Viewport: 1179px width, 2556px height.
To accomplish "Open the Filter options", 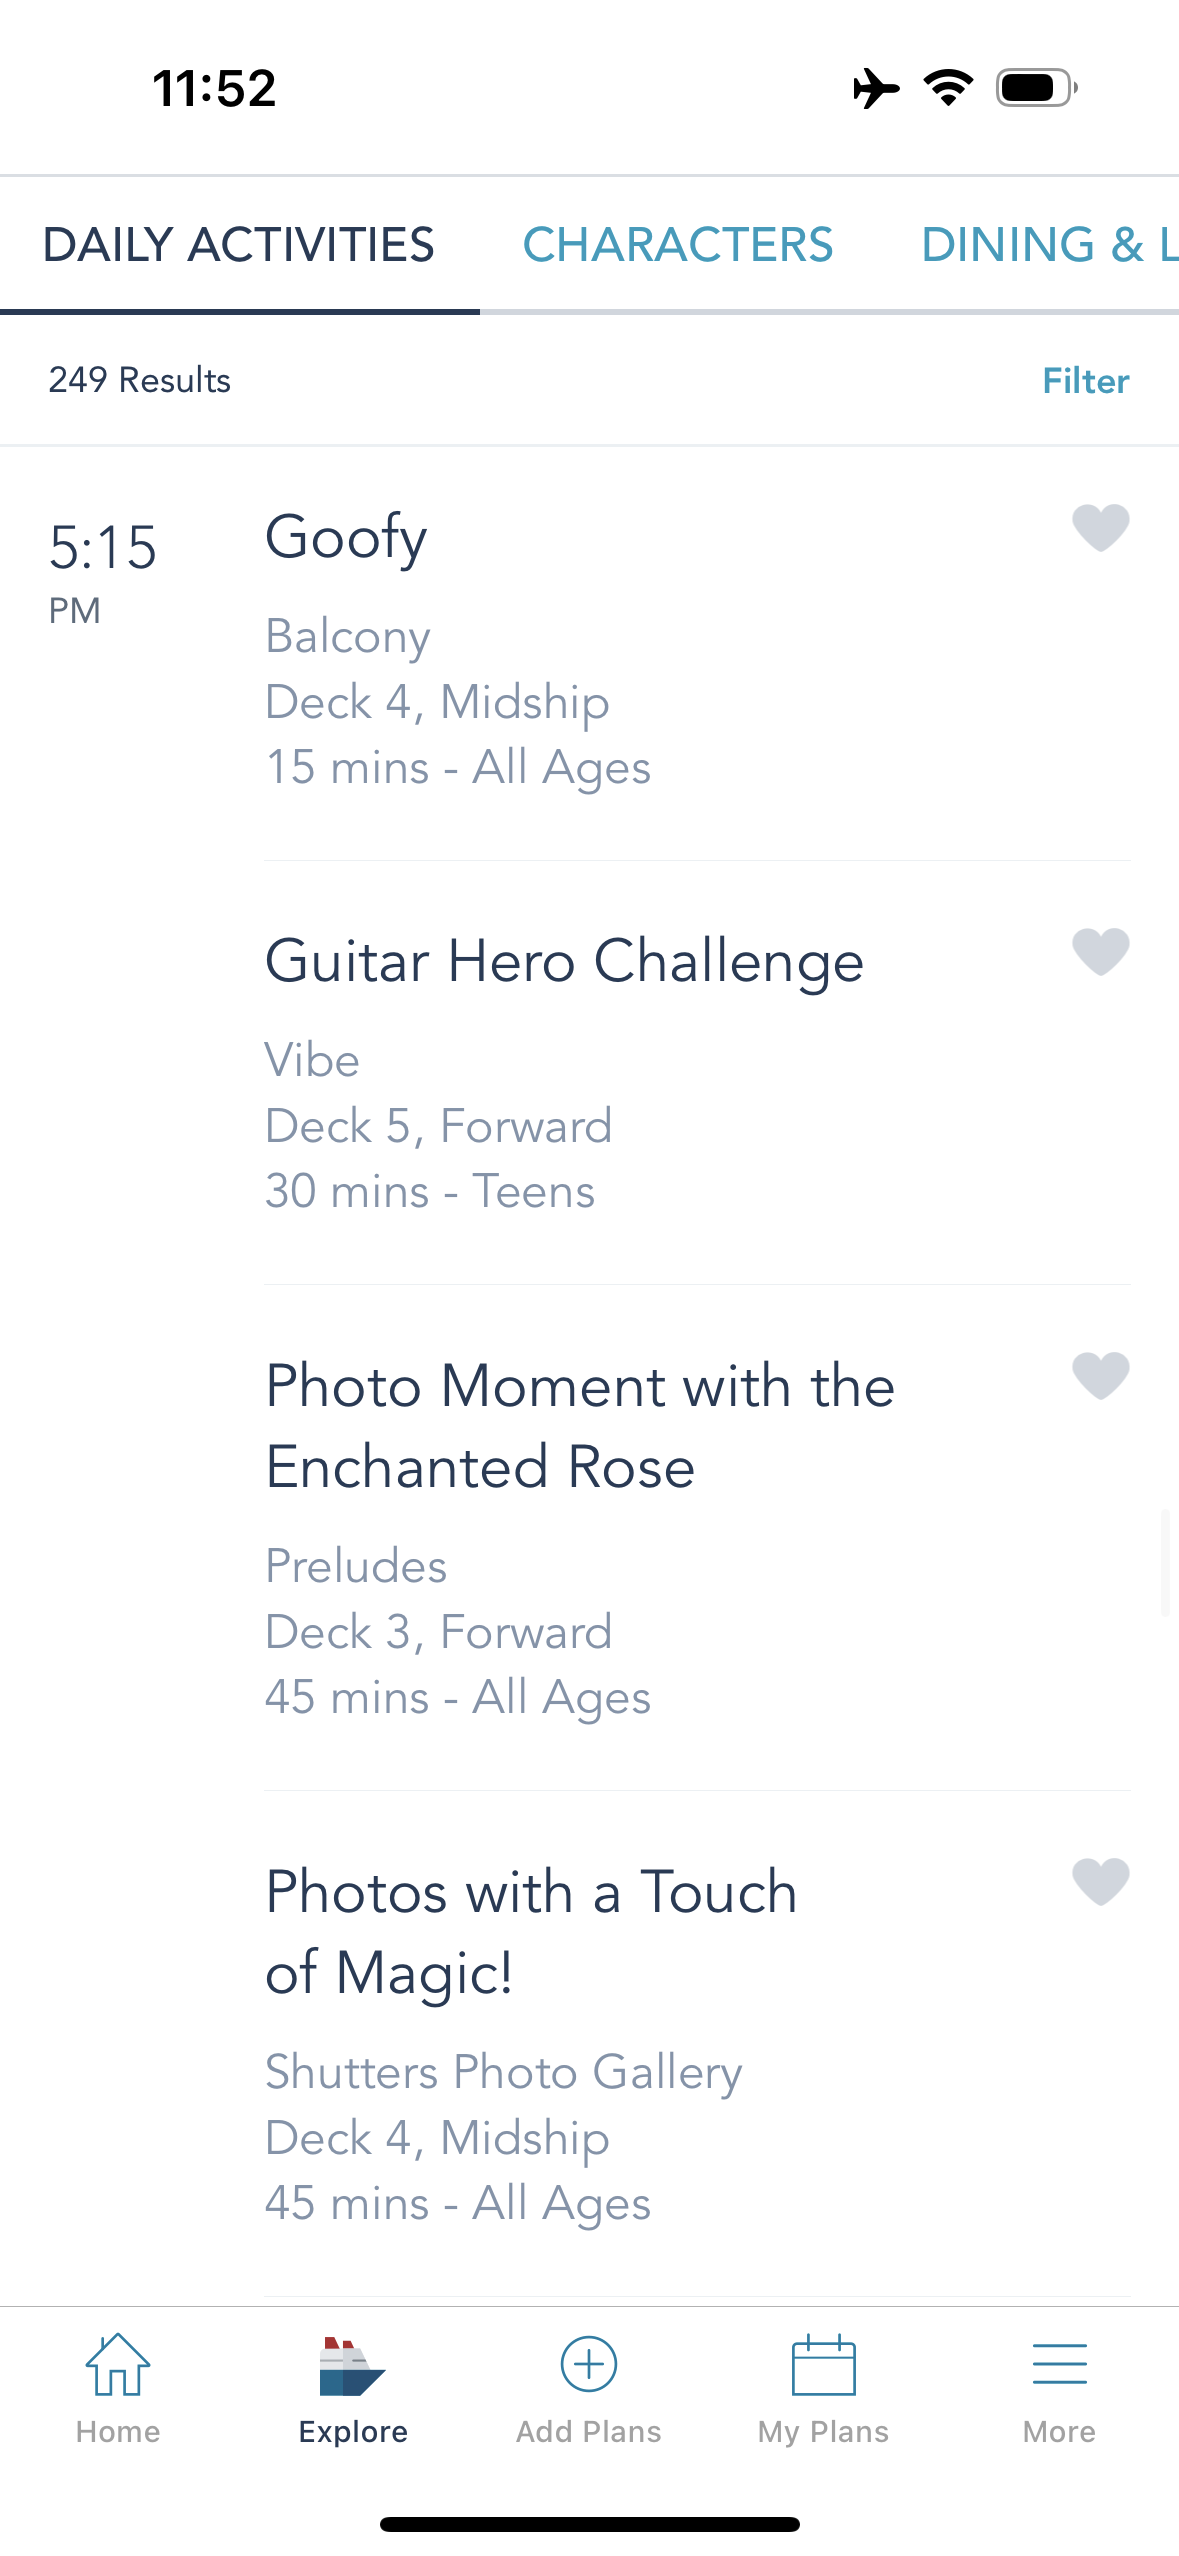I will coord(1085,381).
